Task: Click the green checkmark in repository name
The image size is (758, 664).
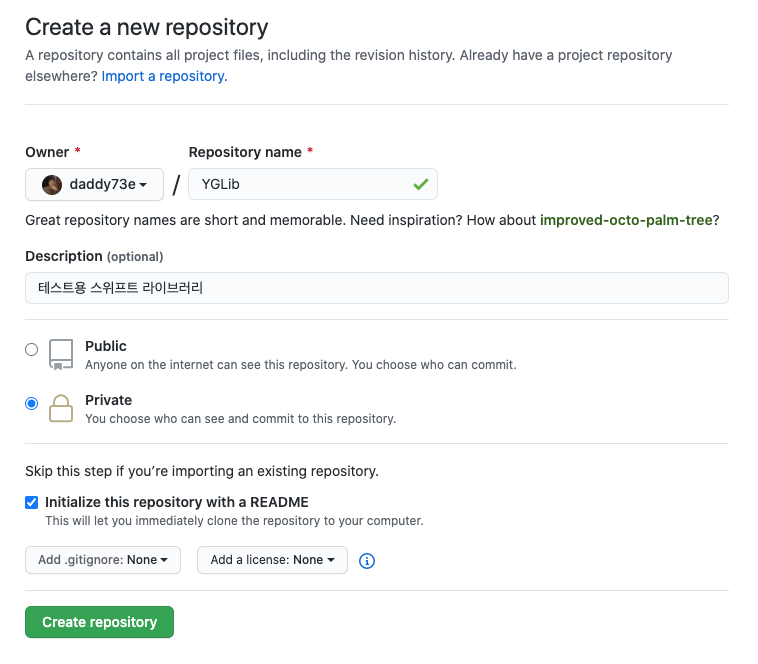Action: click(x=421, y=184)
